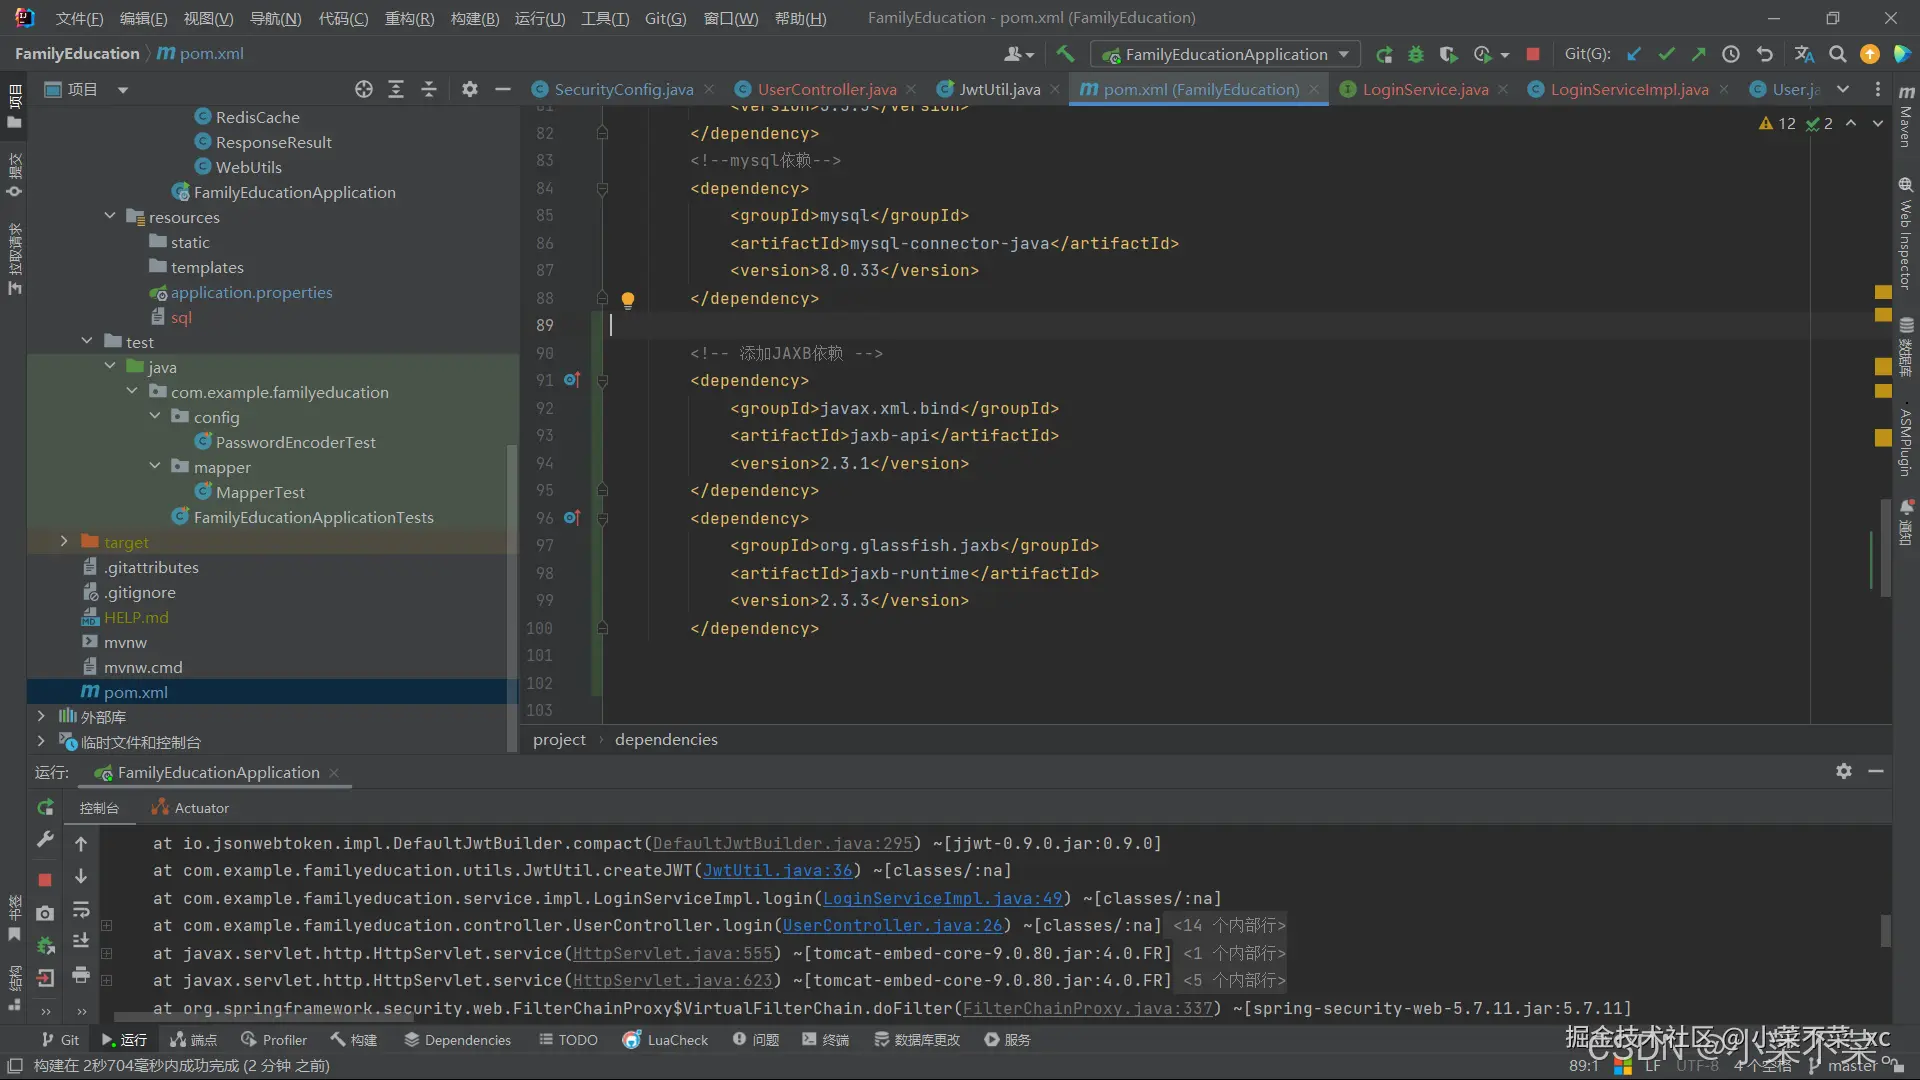Click the Debug bug icon in toolbar
The image size is (1920, 1080).
[1416, 54]
